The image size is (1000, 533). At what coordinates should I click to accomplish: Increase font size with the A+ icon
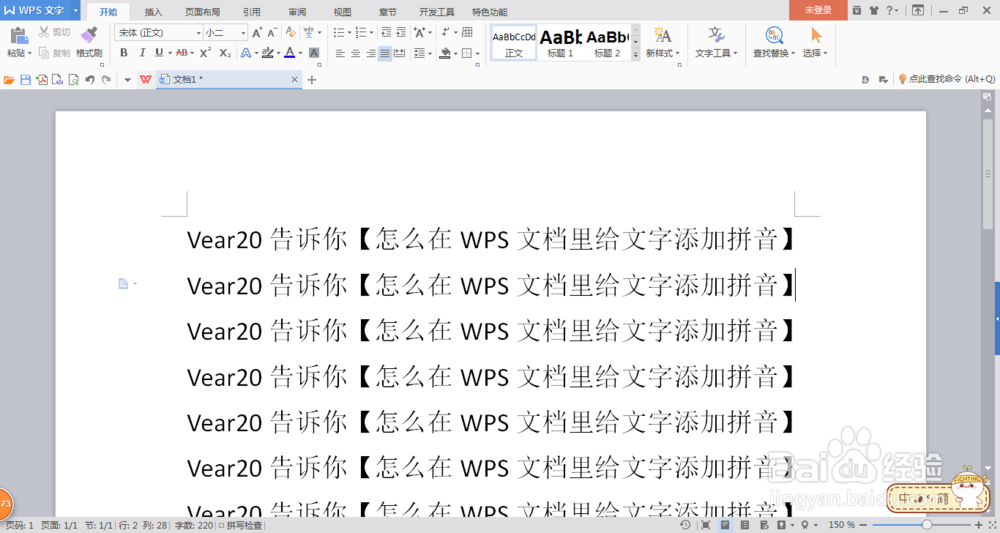point(257,33)
